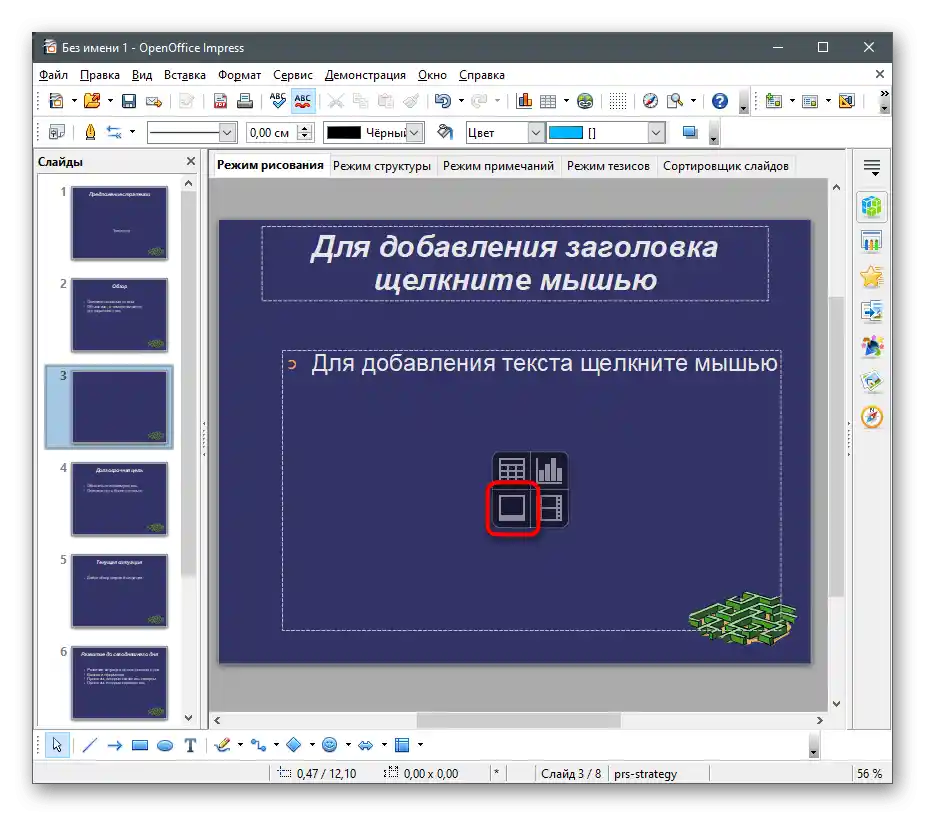925x816 pixels.
Task: Toggle automatic spell checking (ABC underline)
Action: [303, 100]
